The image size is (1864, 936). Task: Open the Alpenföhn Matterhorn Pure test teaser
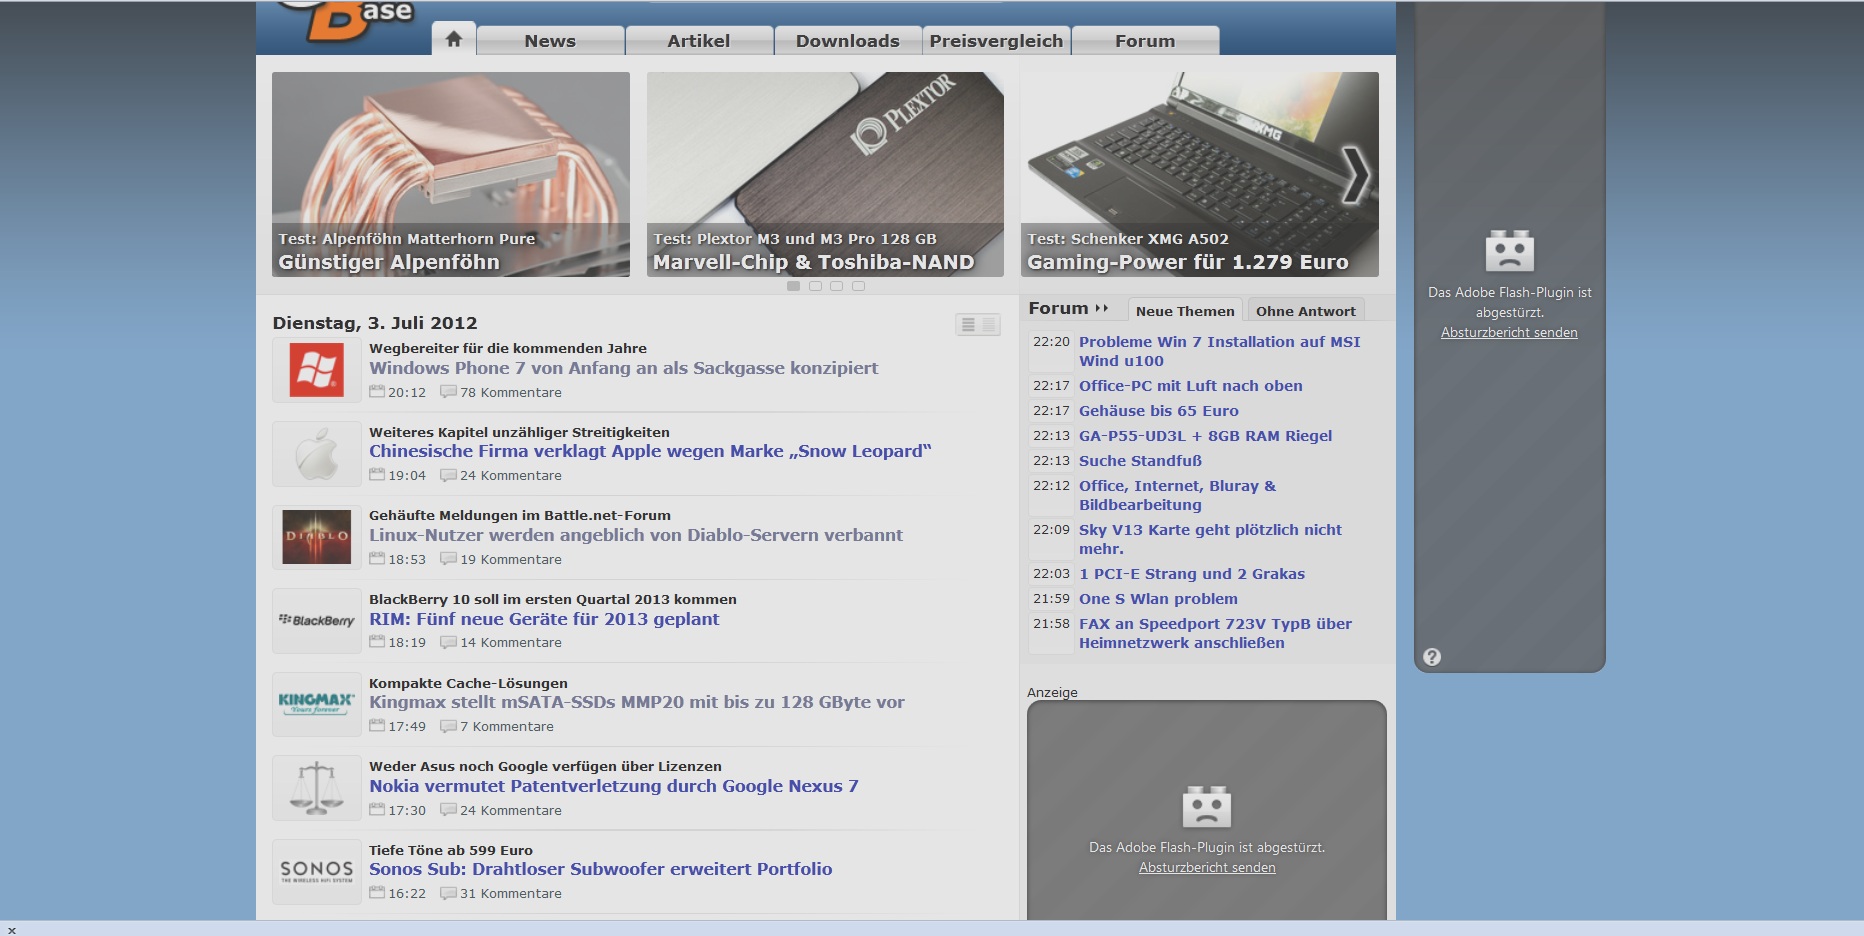coord(451,174)
